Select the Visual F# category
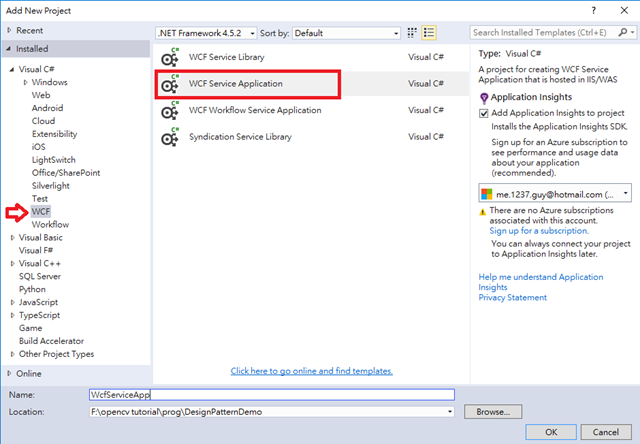640x444 pixels. click(x=36, y=251)
